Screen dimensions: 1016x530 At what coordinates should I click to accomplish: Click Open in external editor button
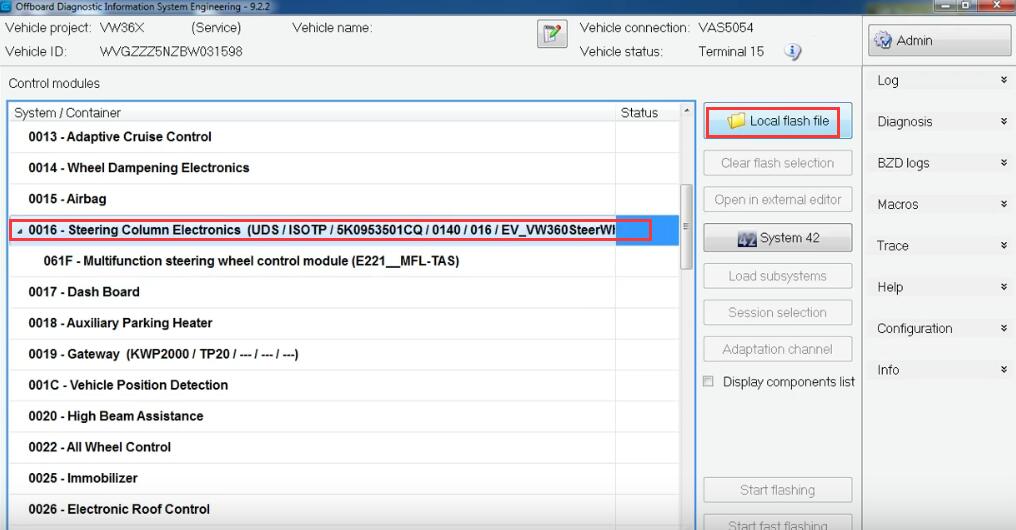pos(778,200)
